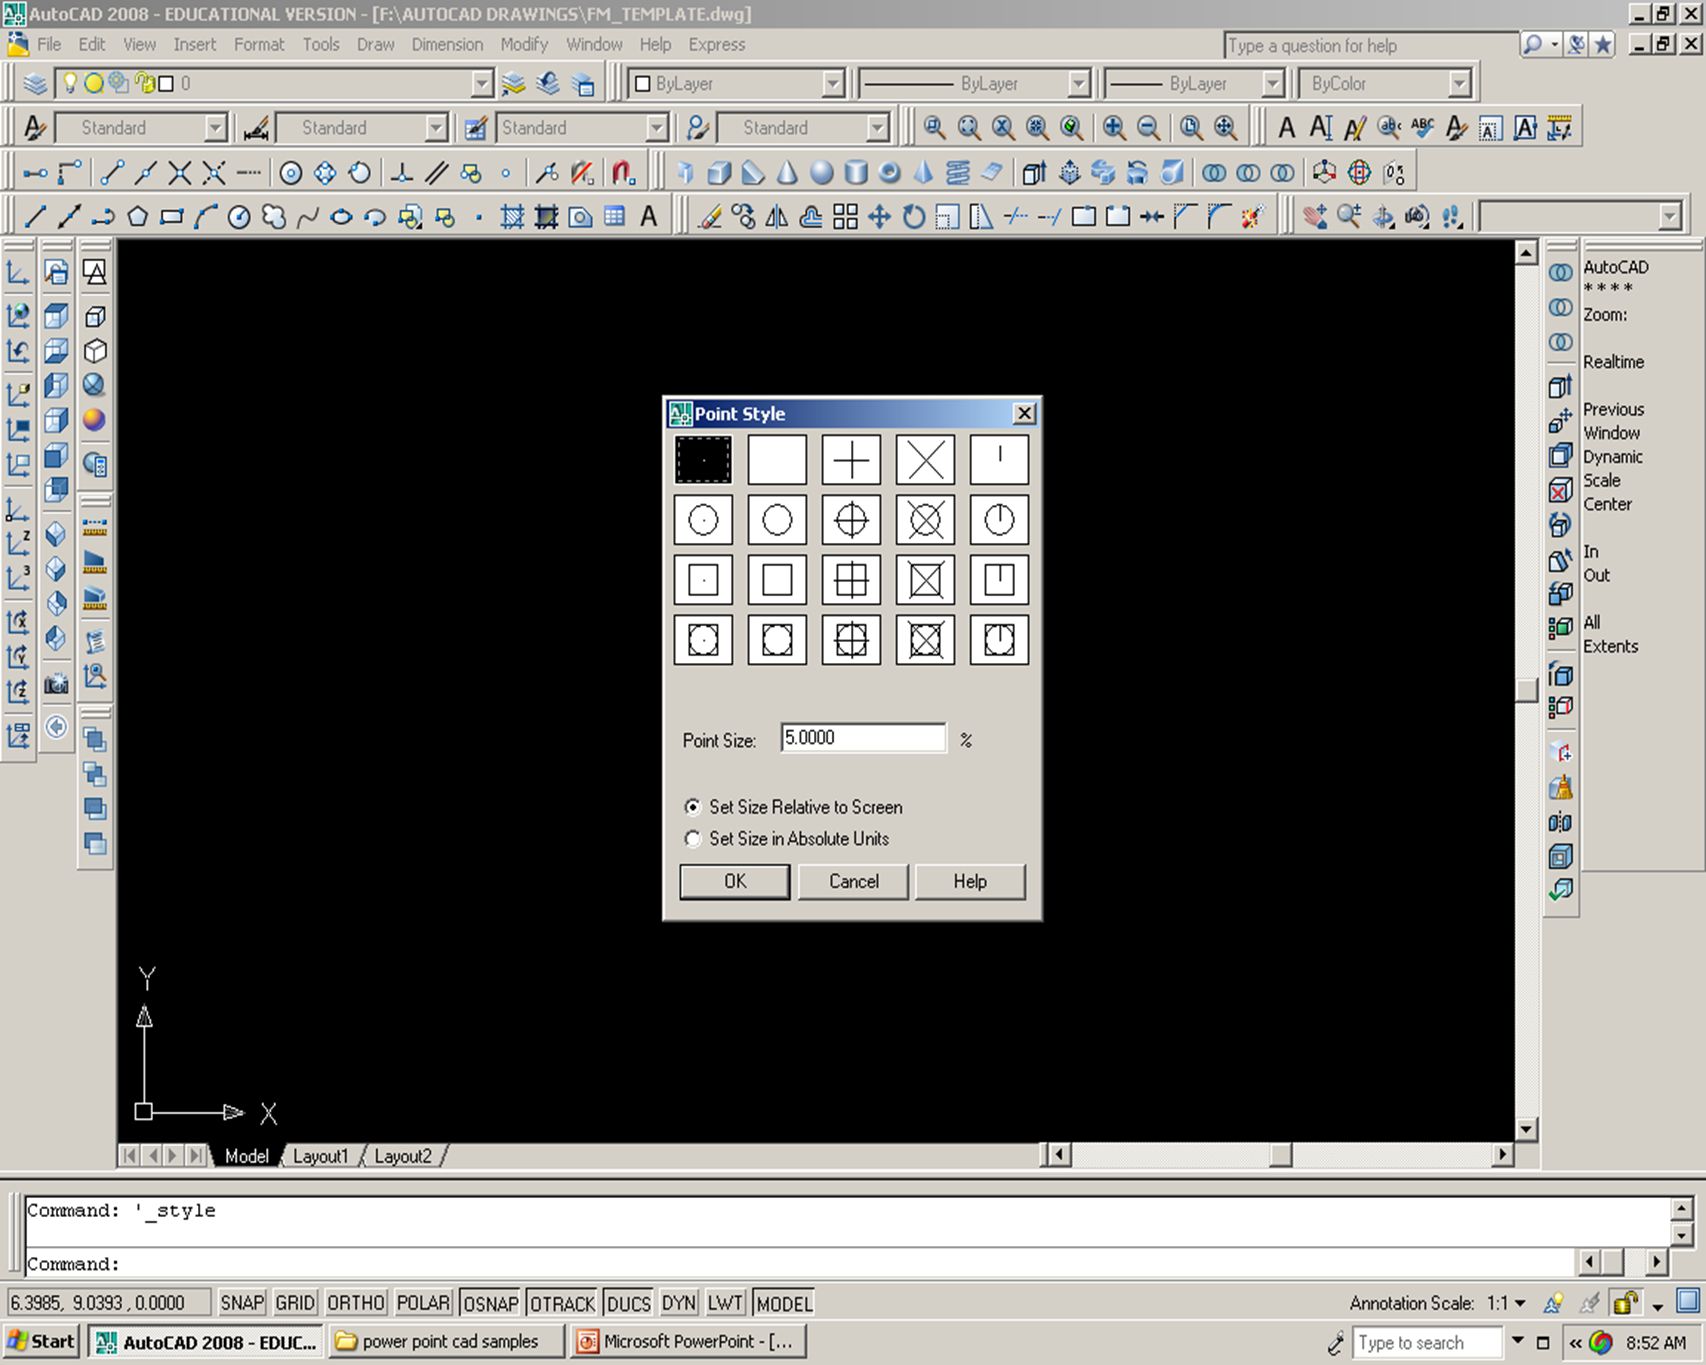Open the Dimension menu
This screenshot has width=1706, height=1365.
click(447, 44)
